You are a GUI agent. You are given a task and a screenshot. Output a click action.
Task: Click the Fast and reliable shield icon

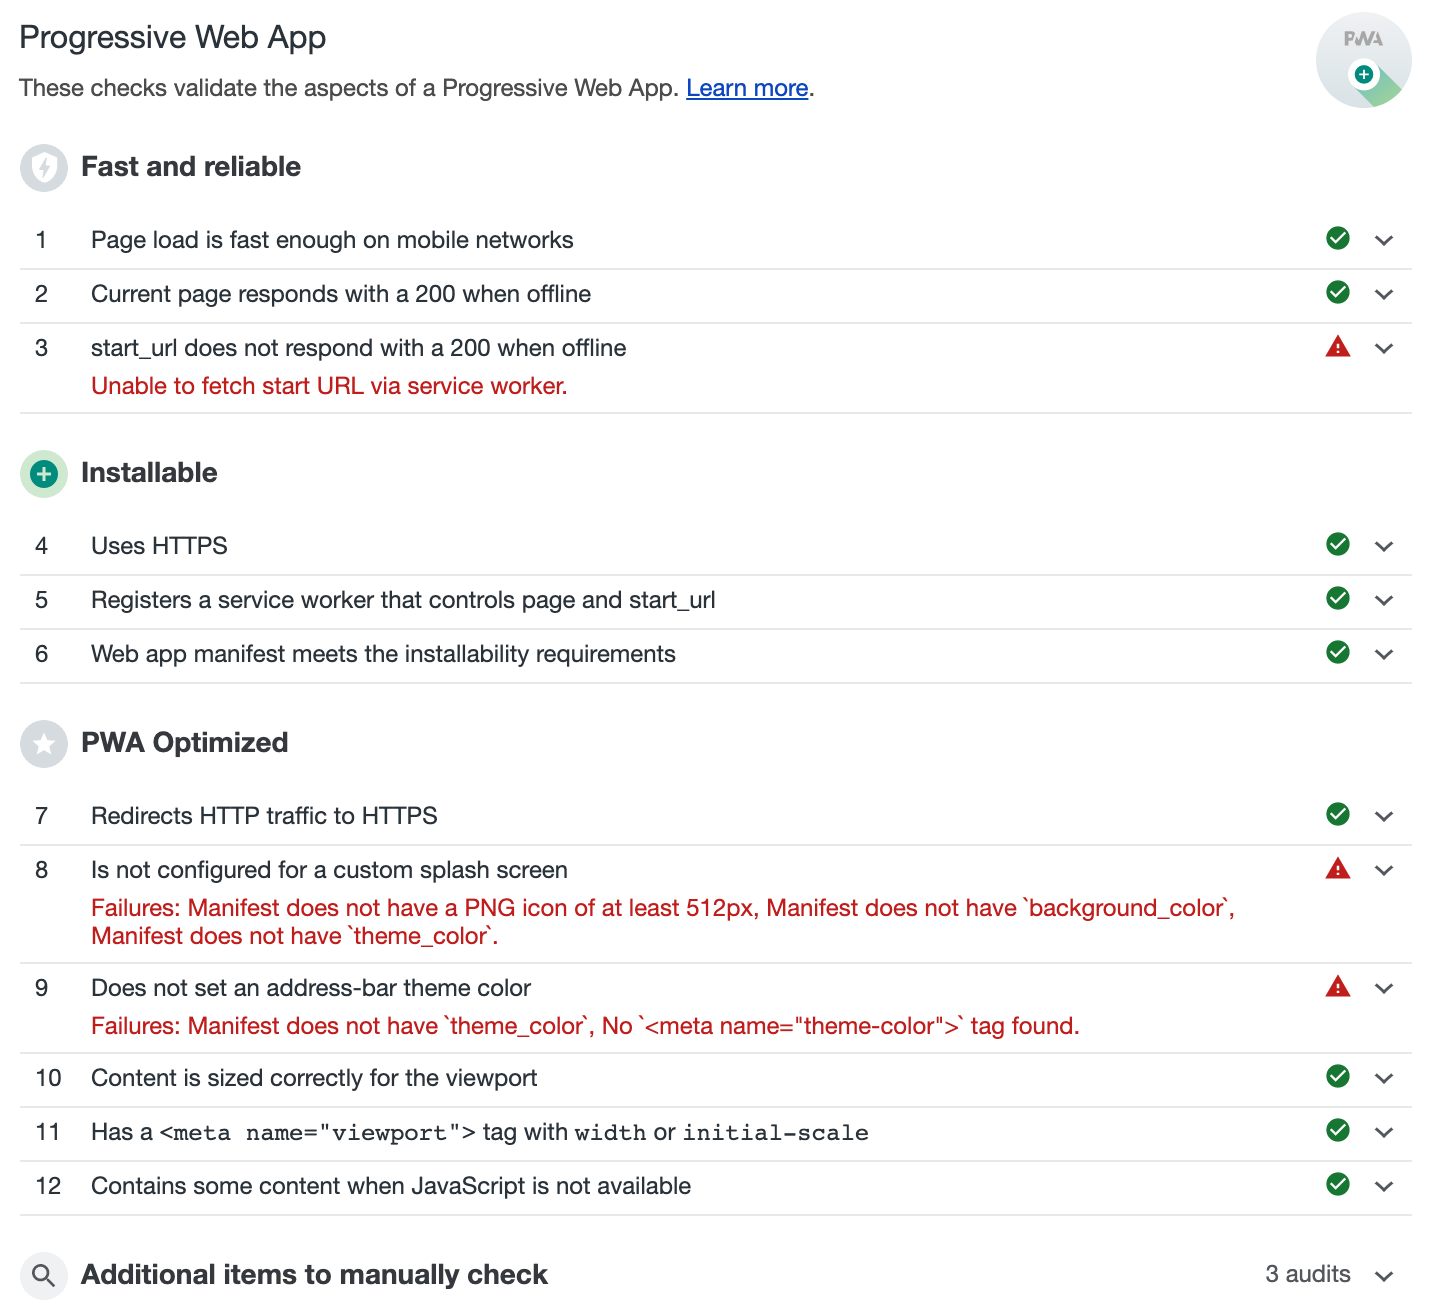44,168
